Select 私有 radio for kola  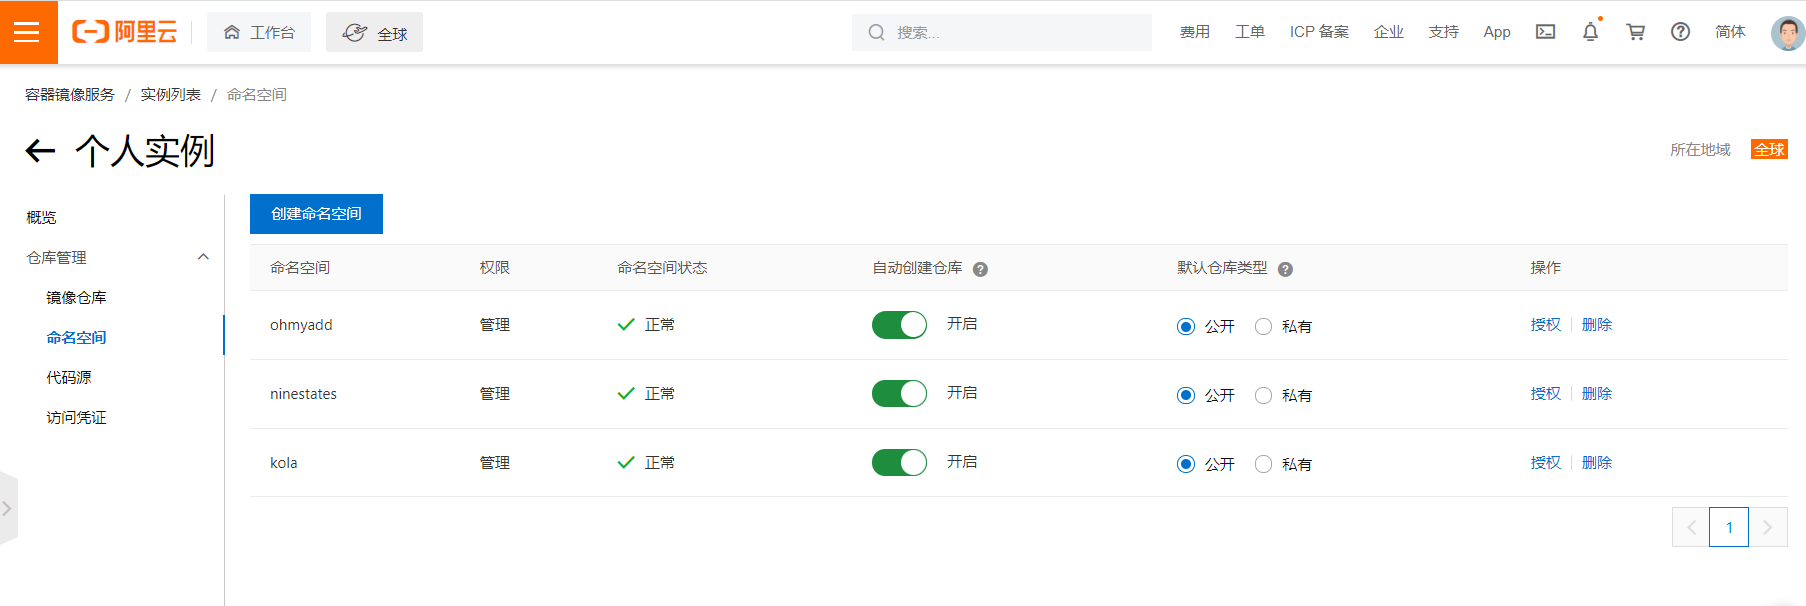coord(1263,464)
